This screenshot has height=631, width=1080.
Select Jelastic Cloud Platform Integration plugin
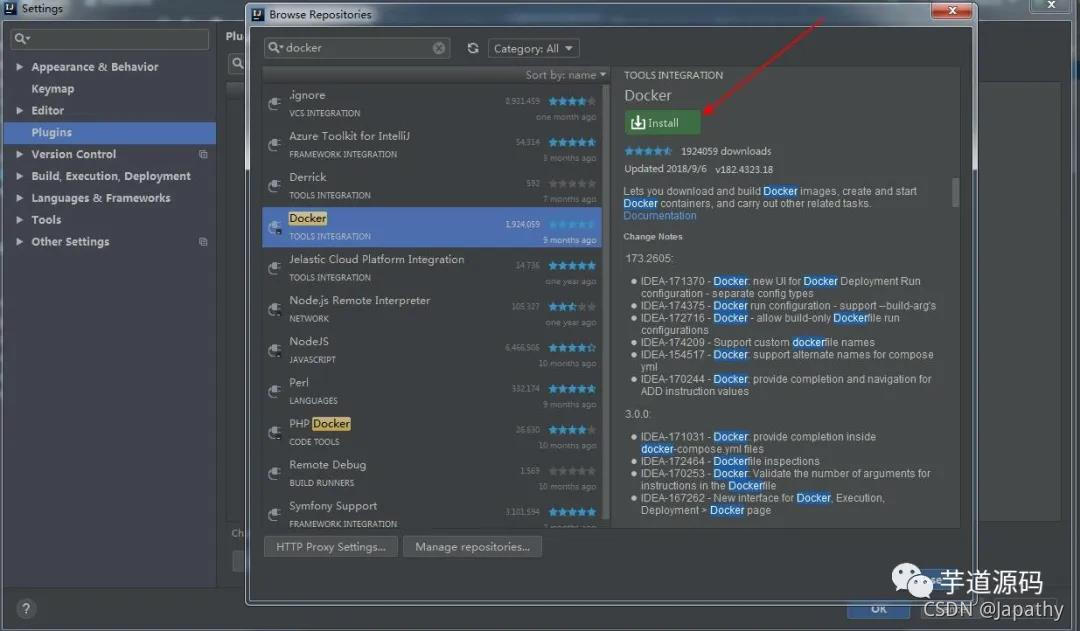click(x=432, y=268)
